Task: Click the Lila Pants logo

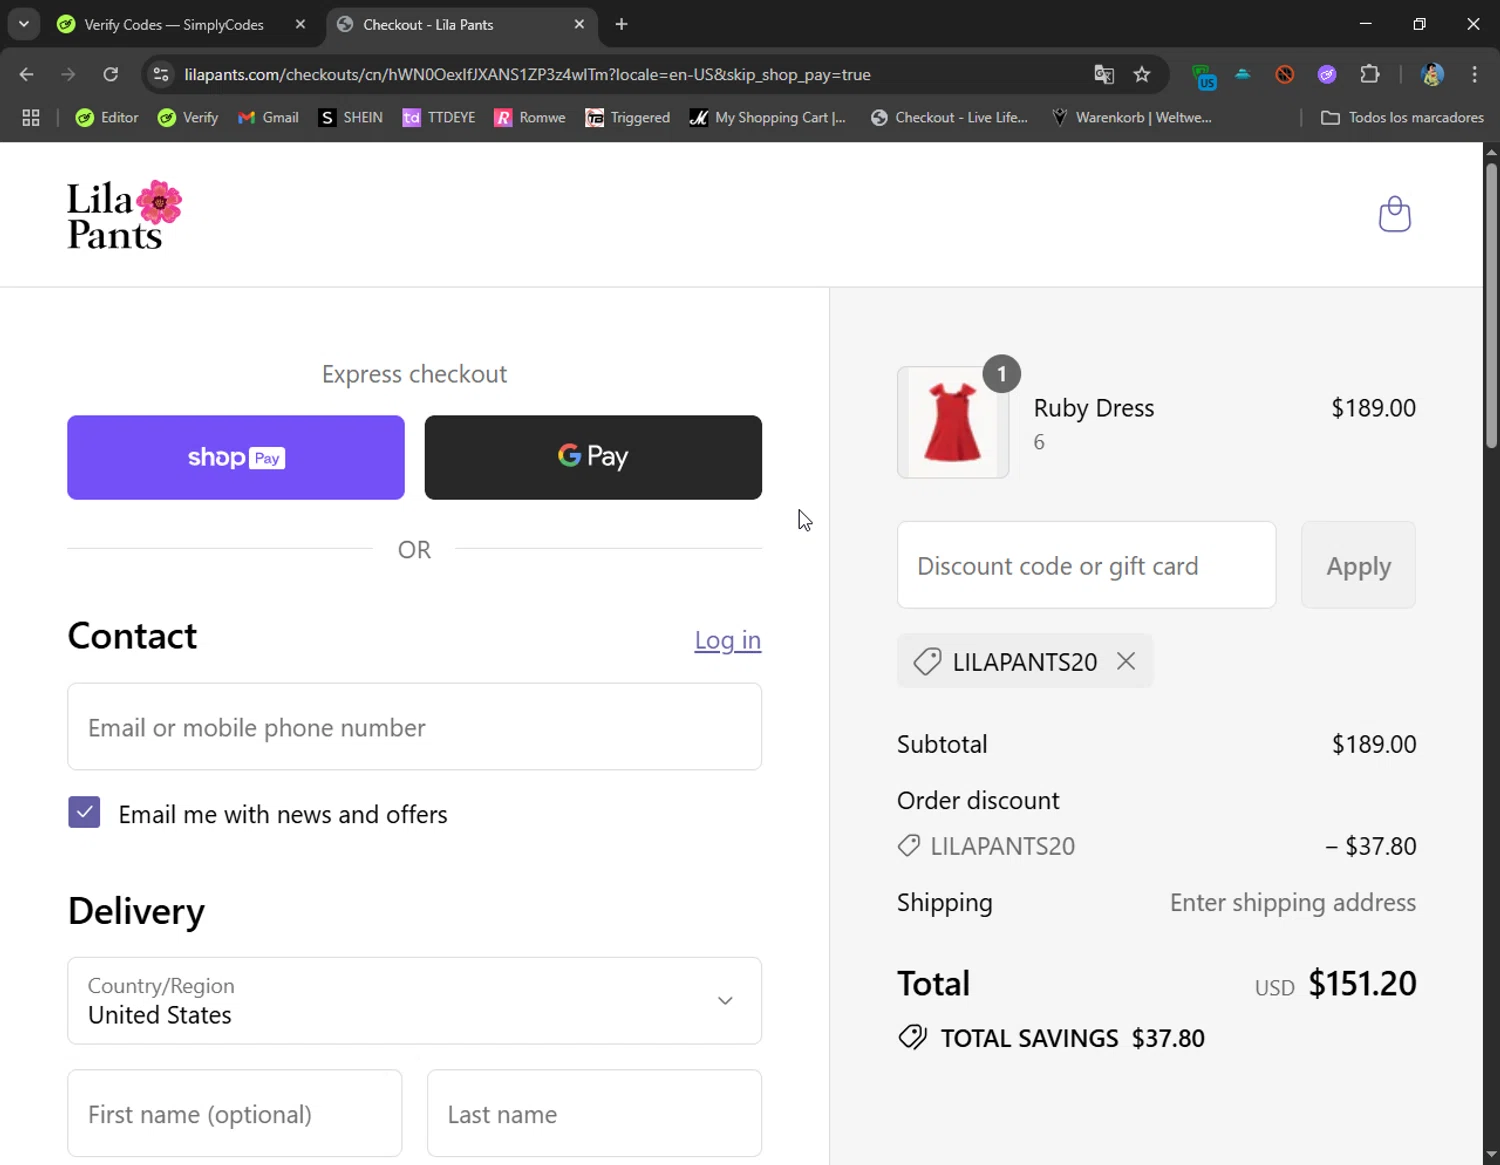Action: coord(125,215)
